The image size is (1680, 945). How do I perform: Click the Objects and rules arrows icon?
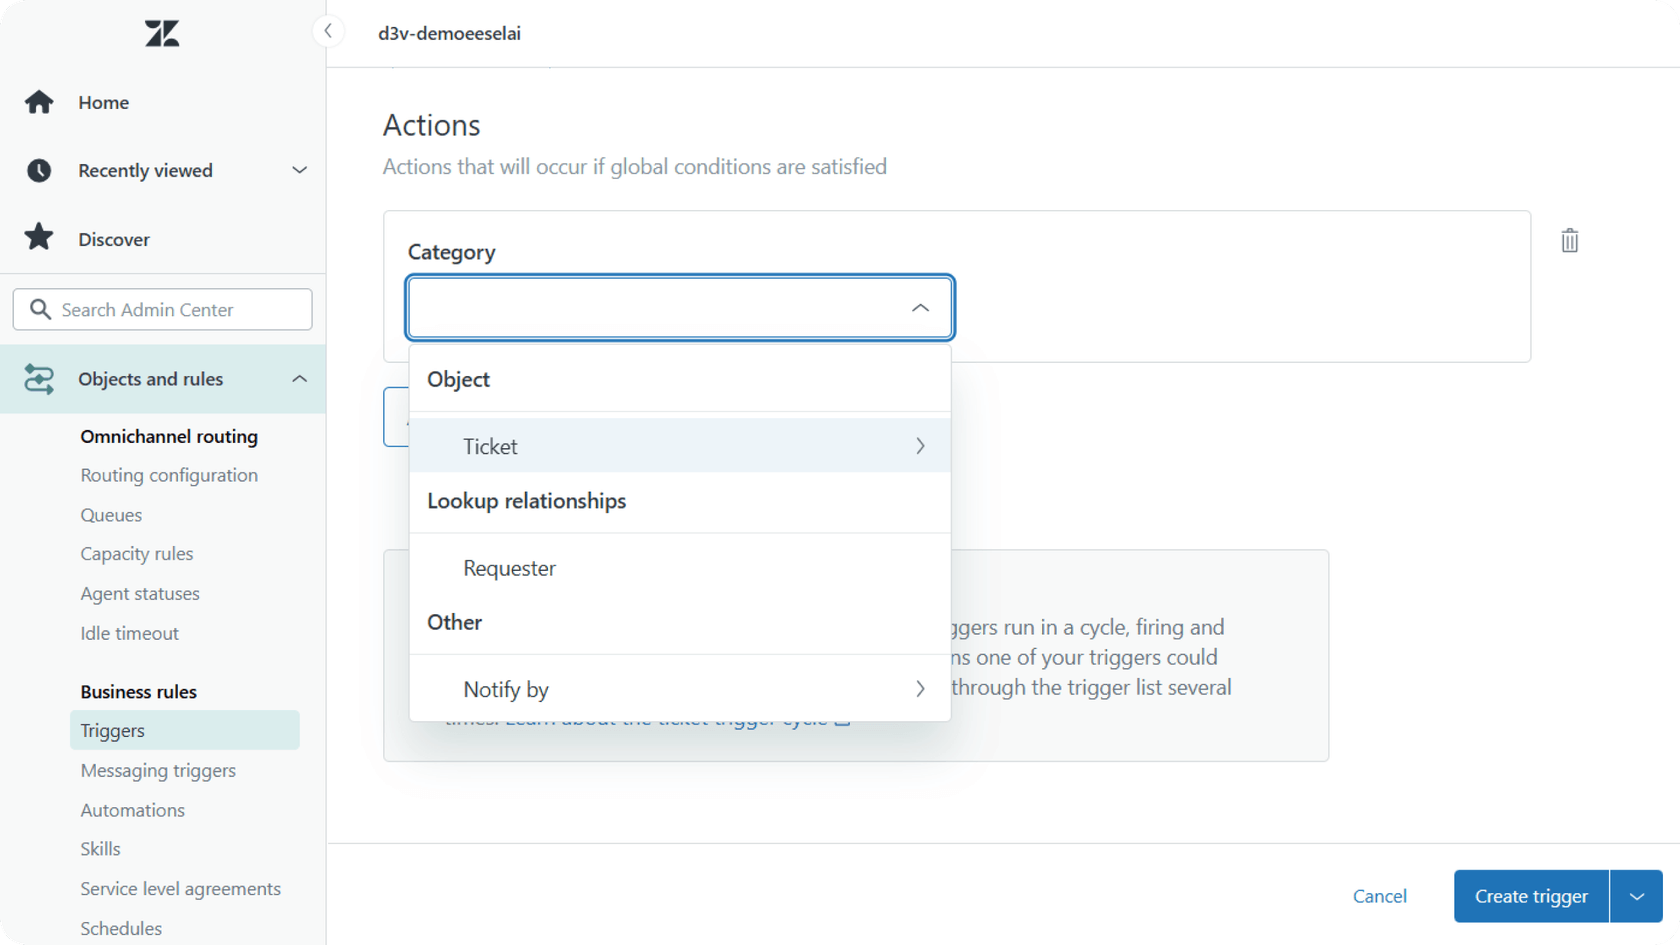[38, 379]
